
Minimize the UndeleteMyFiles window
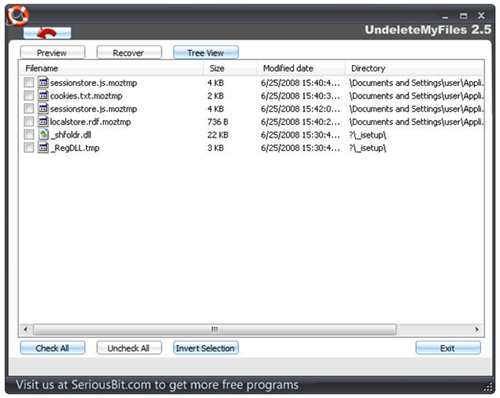[445, 16]
